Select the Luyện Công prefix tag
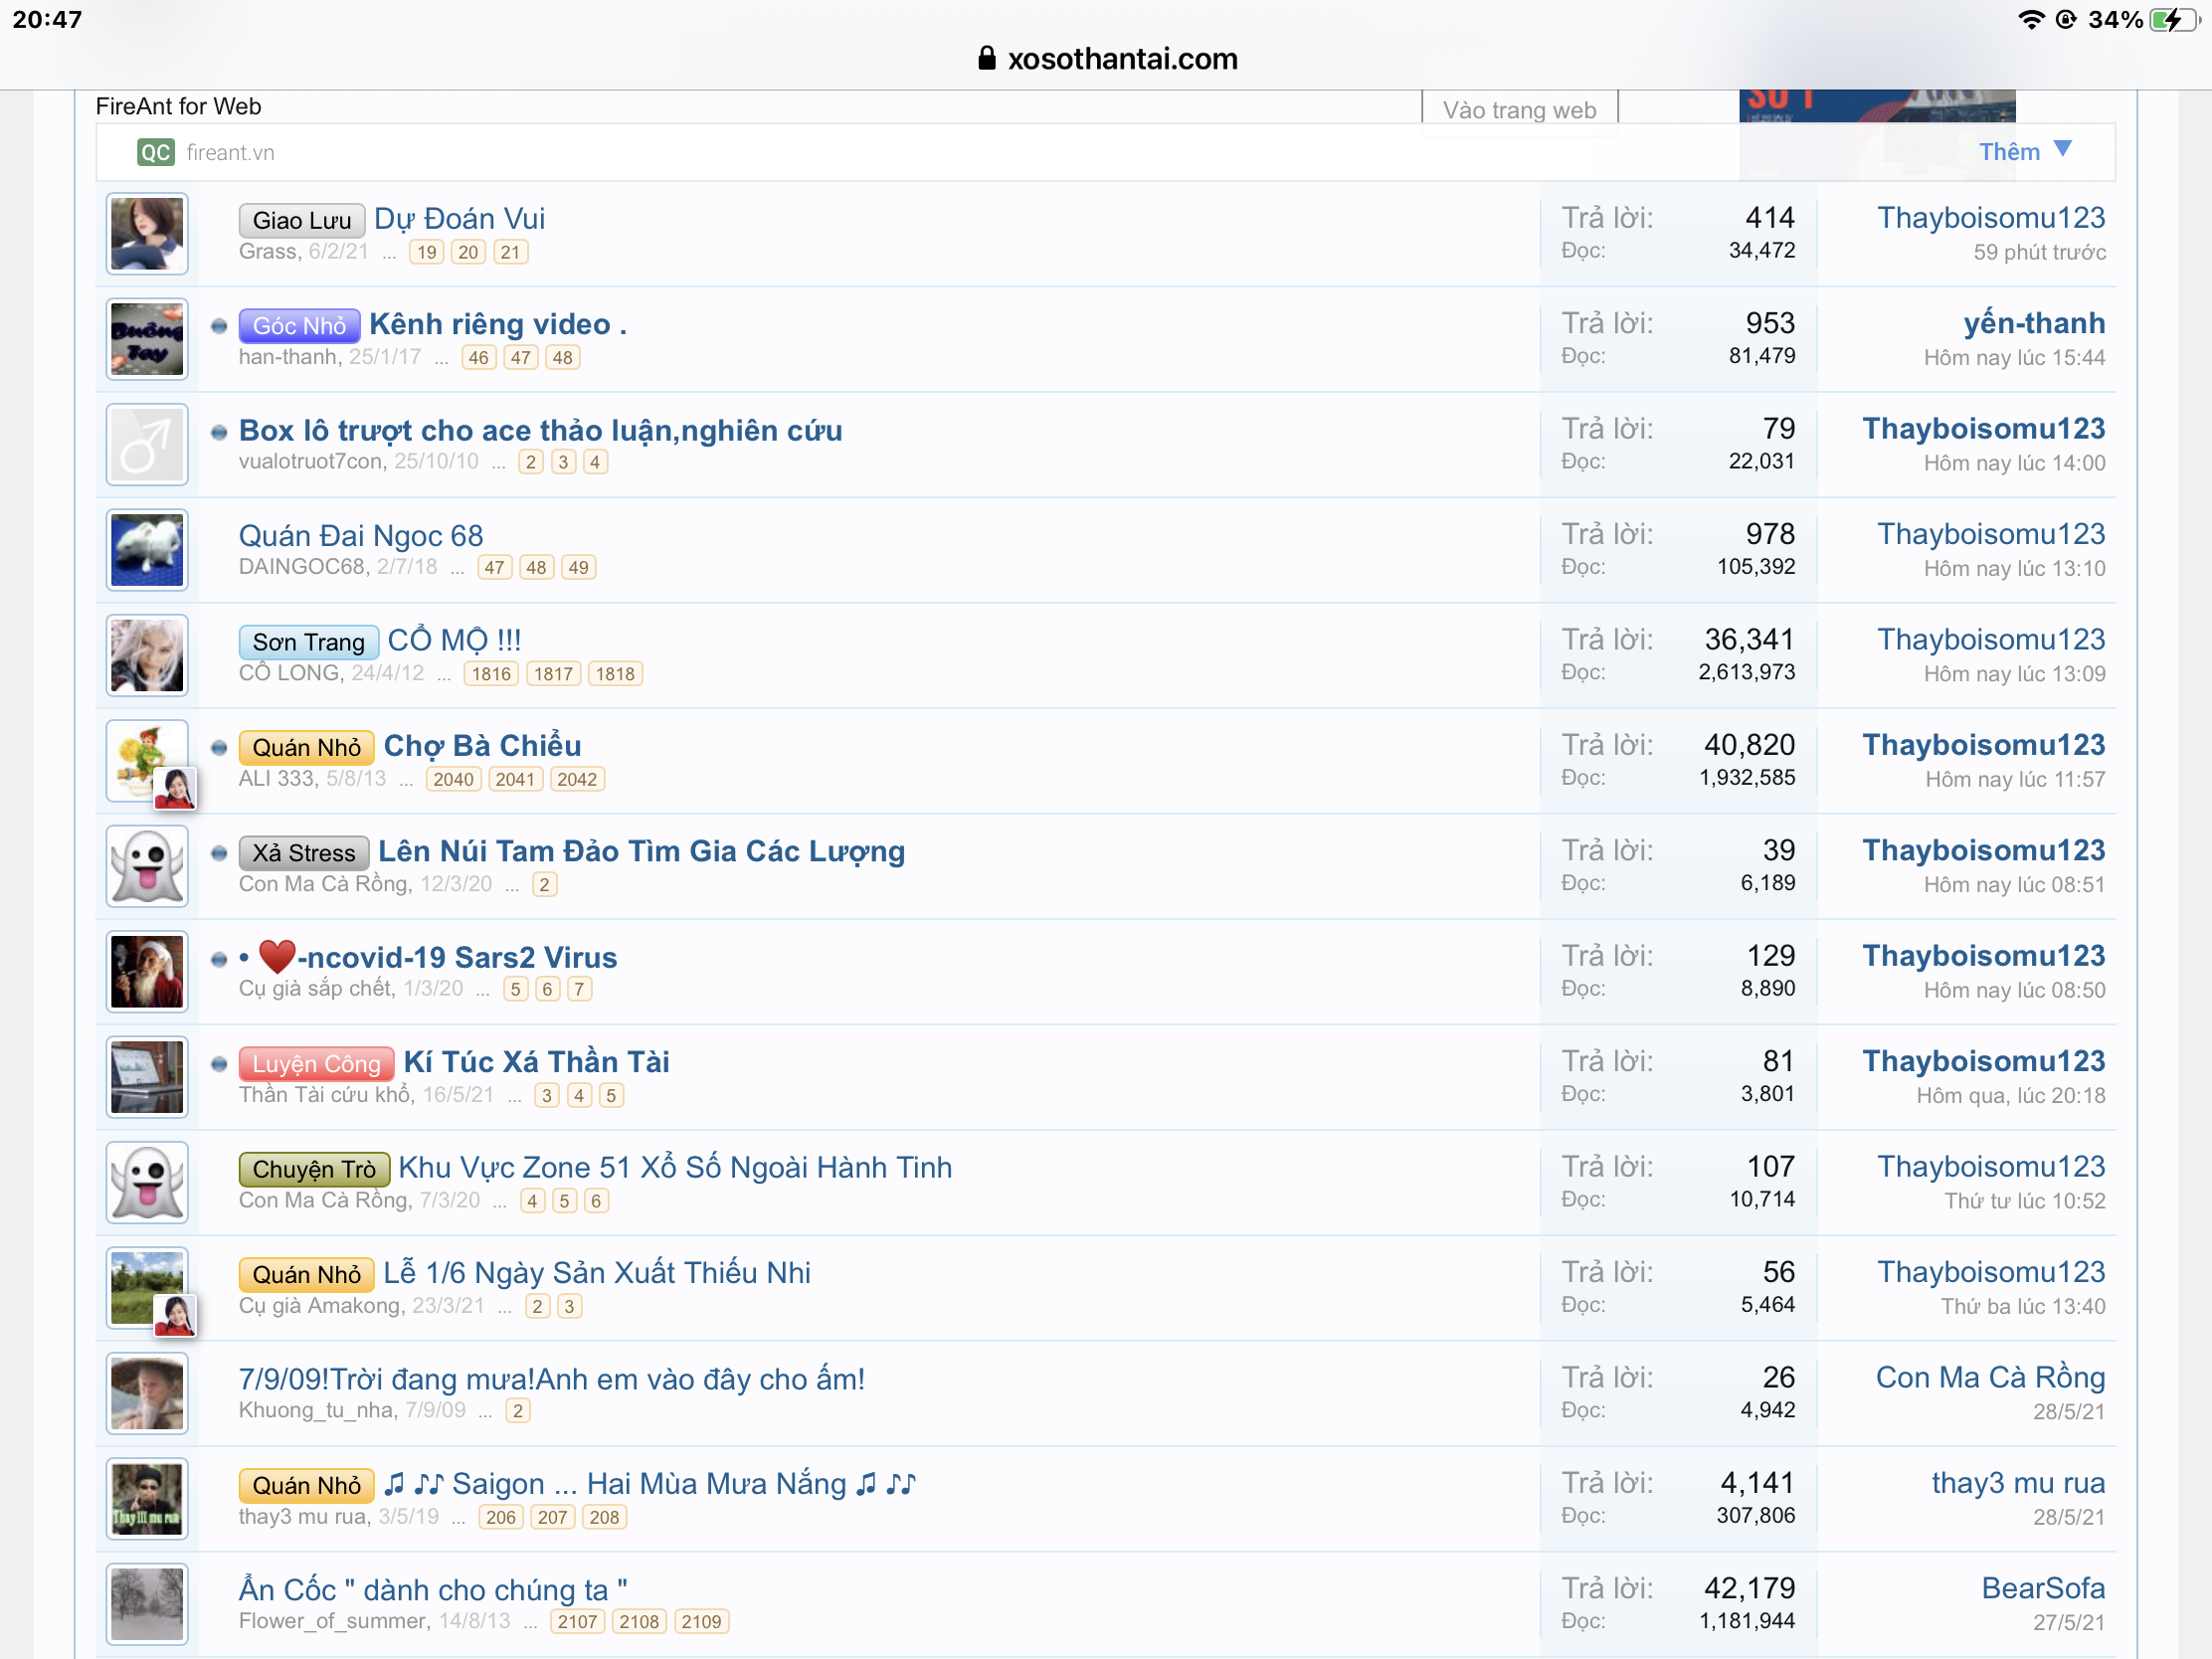2212x1659 pixels. (316, 1064)
